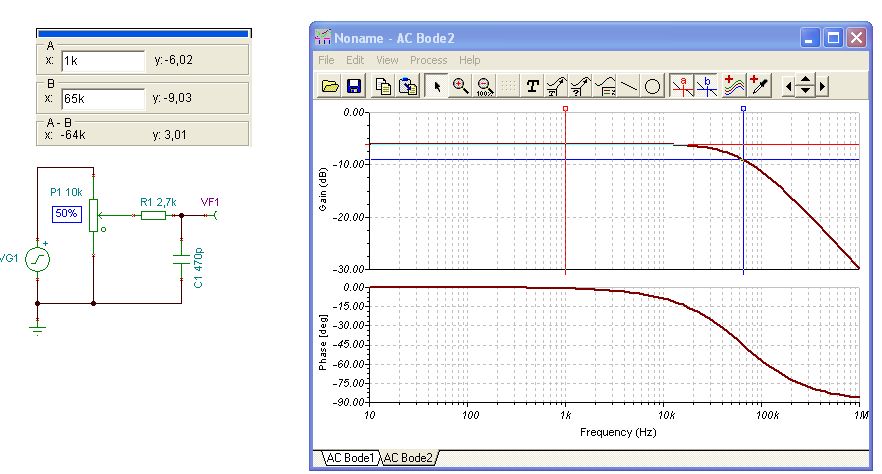882x474 pixels.
Task: Click the cursor B x-value field showing 65k
Action: (x=103, y=99)
